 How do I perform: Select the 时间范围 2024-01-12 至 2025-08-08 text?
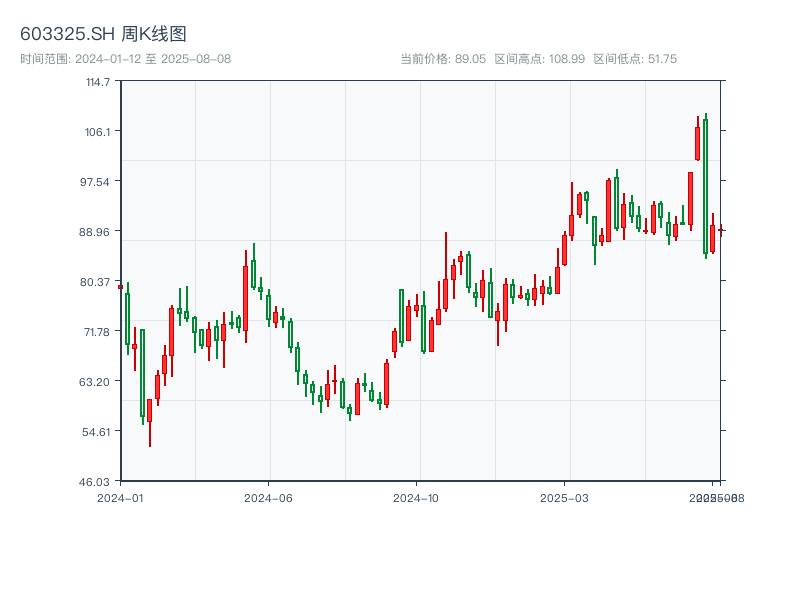click(x=126, y=59)
